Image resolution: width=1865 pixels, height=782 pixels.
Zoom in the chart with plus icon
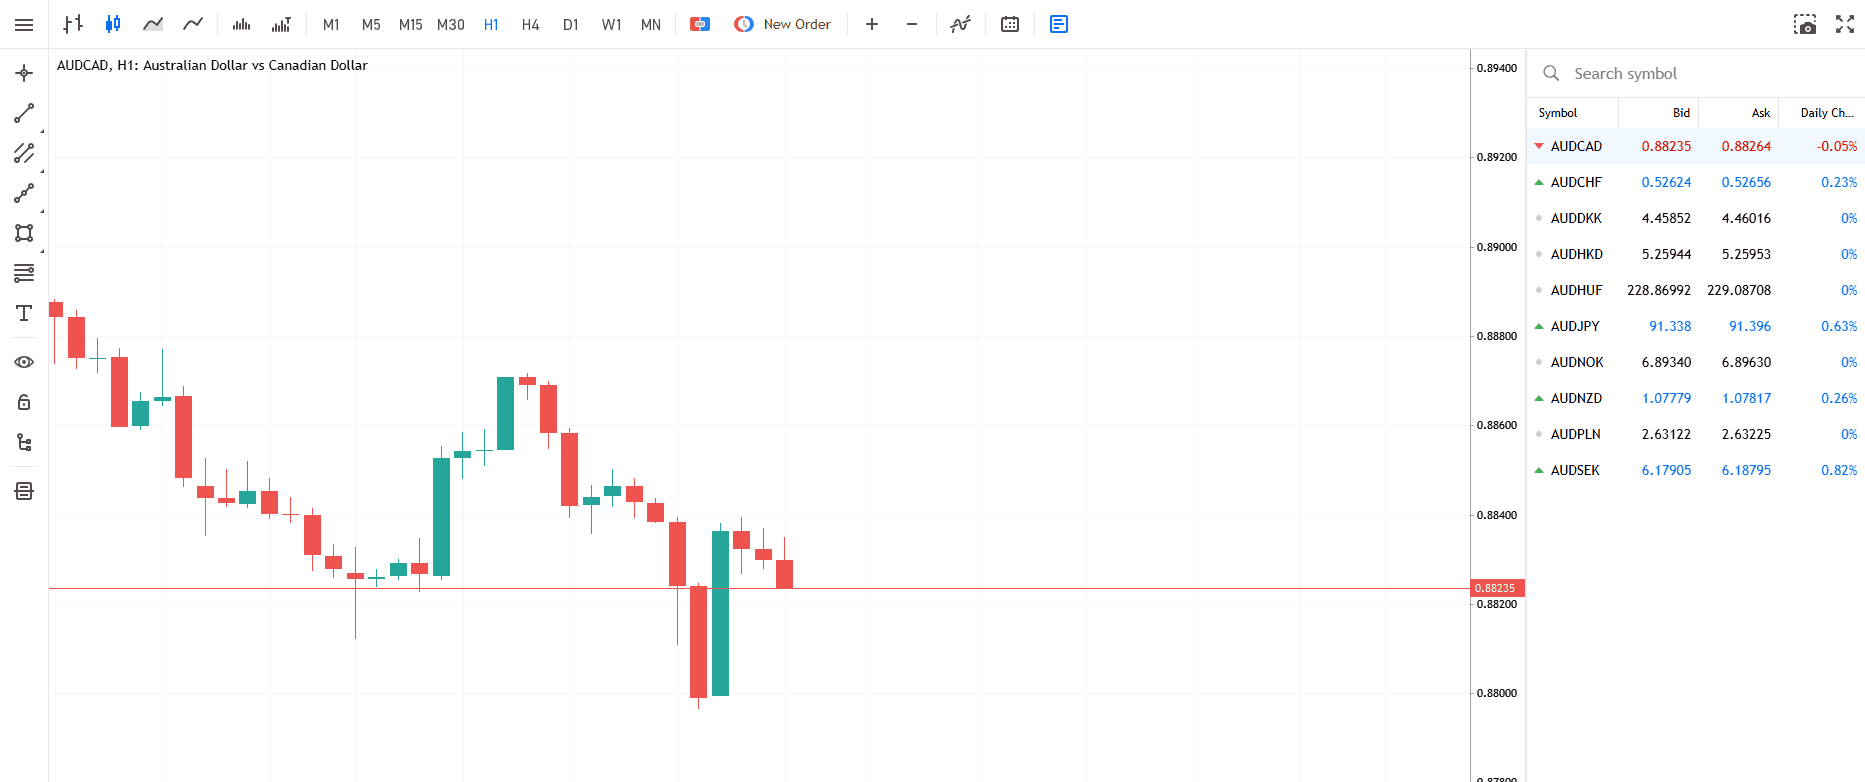[x=872, y=24]
